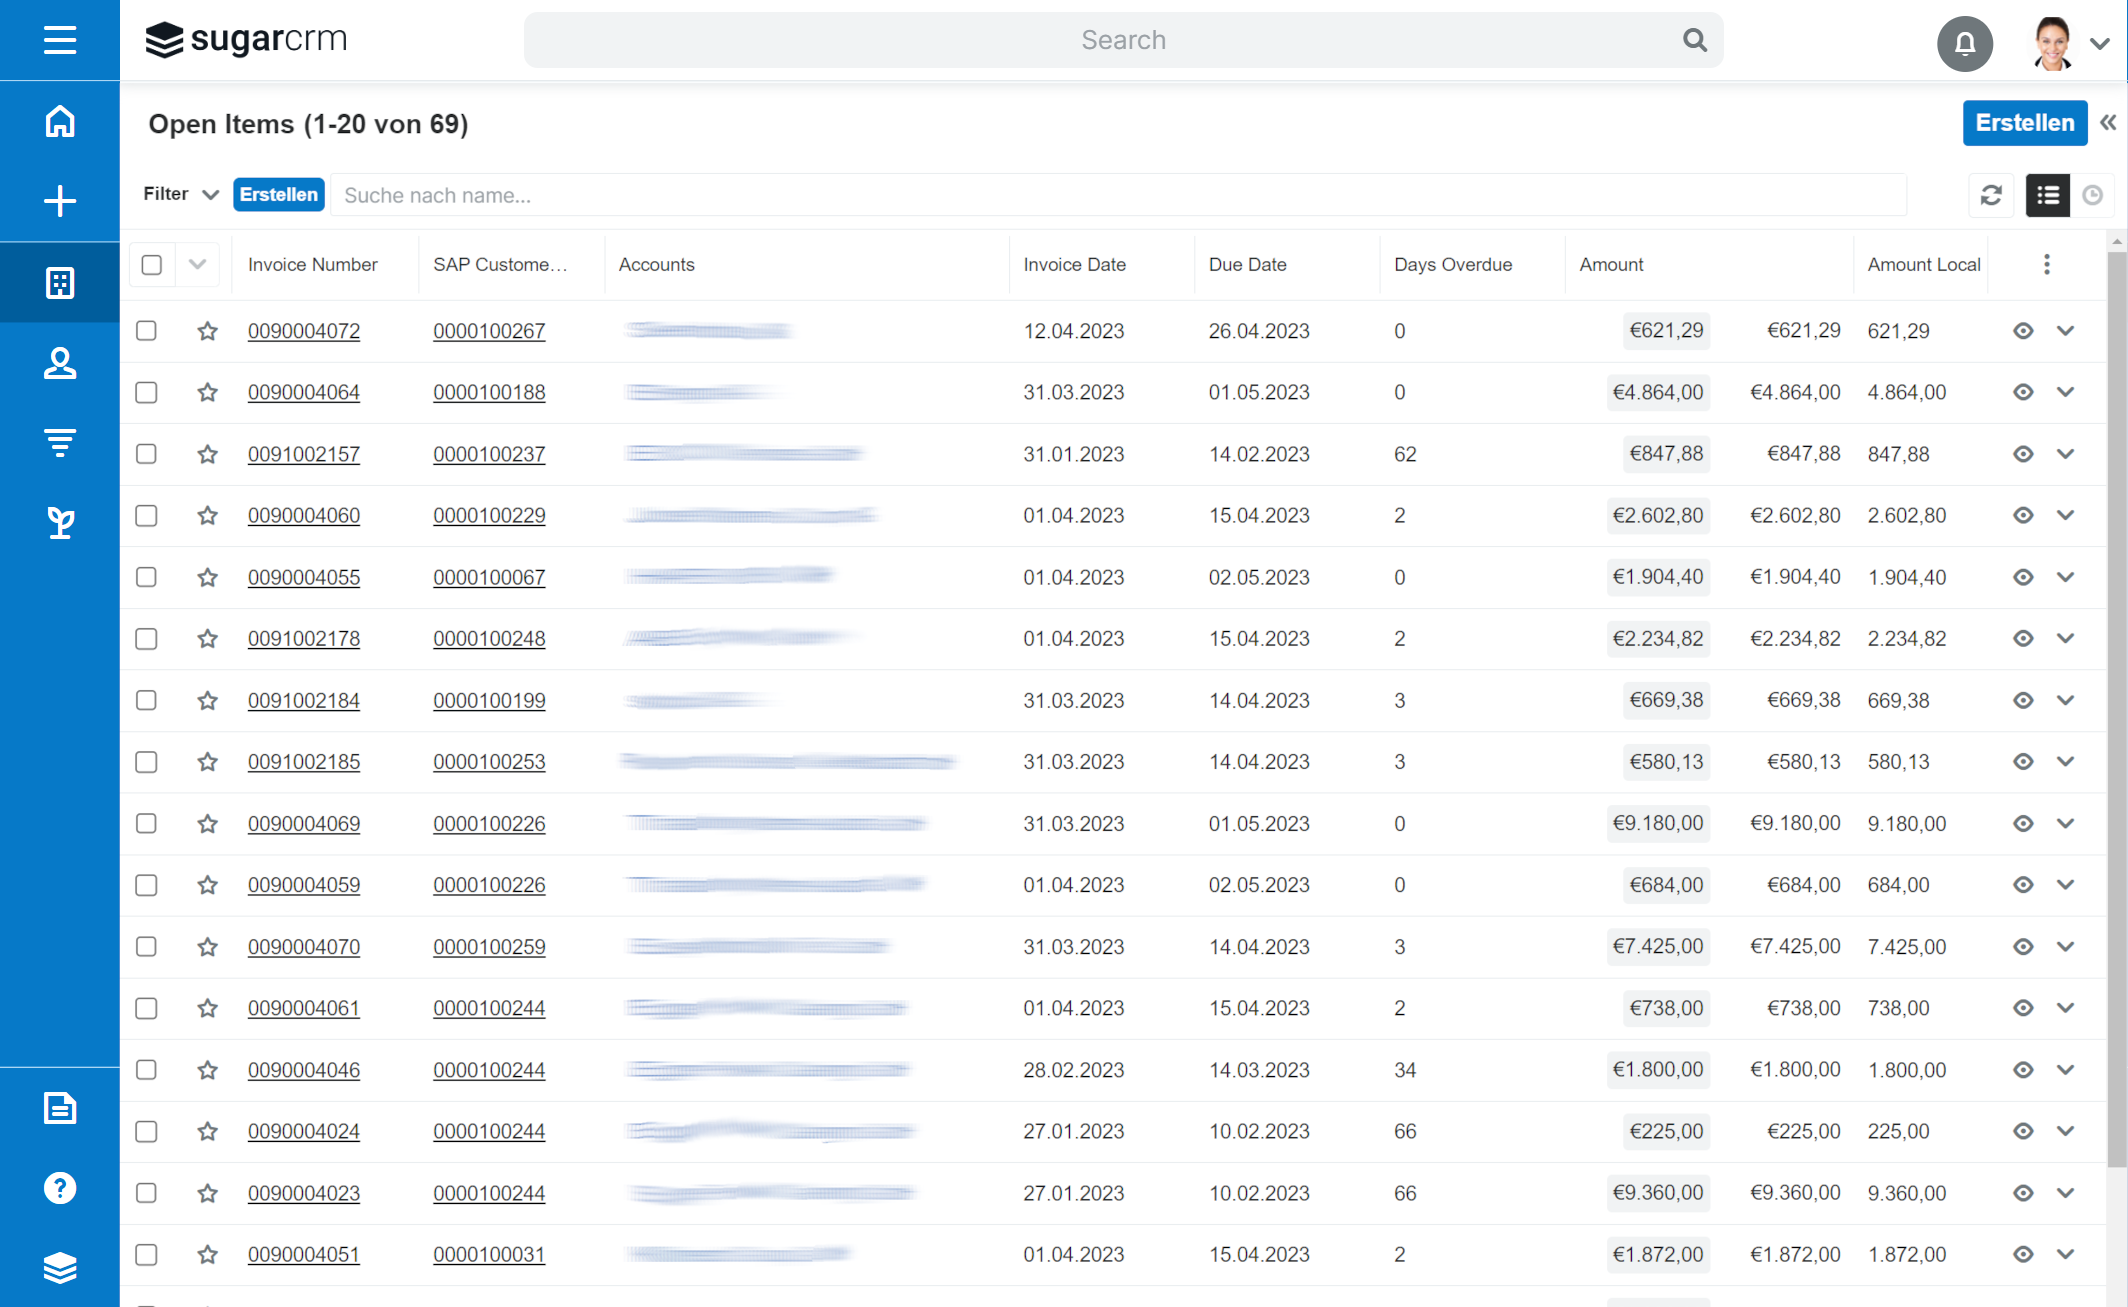The height and width of the screenshot is (1307, 2128).
Task: Click the global Search field
Action: (1123, 40)
